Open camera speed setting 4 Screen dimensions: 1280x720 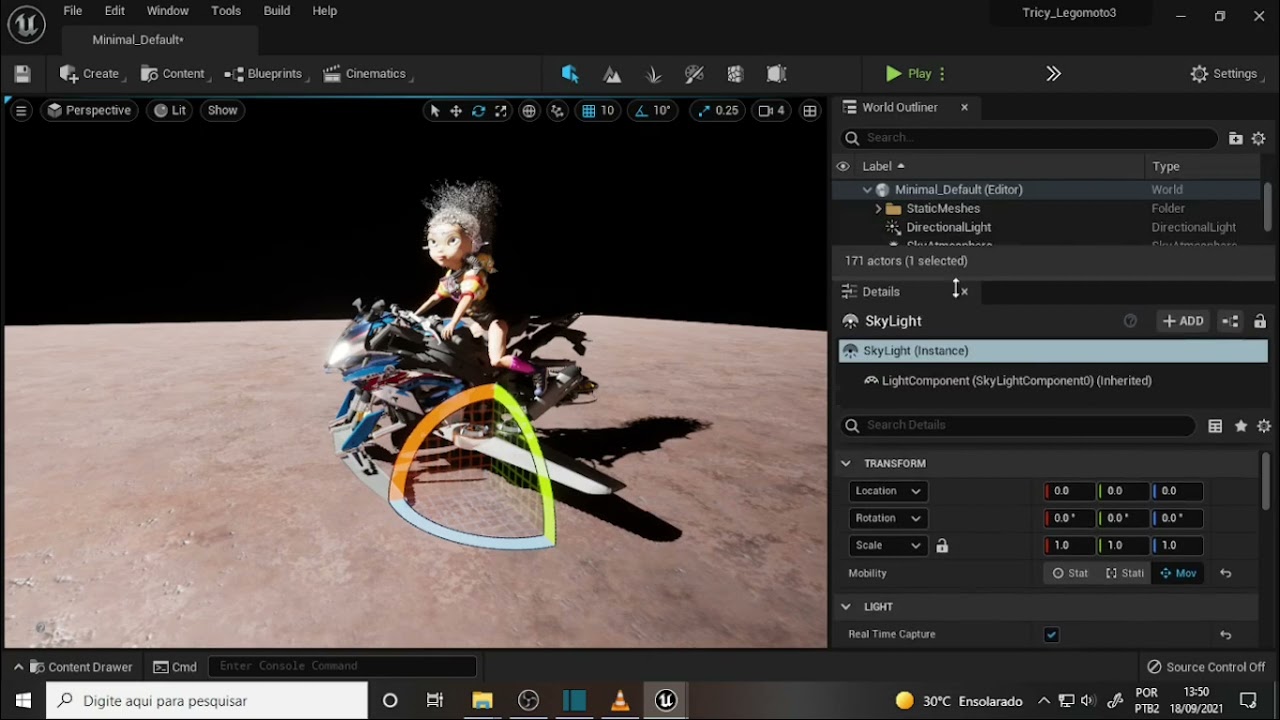pyautogui.click(x=771, y=111)
